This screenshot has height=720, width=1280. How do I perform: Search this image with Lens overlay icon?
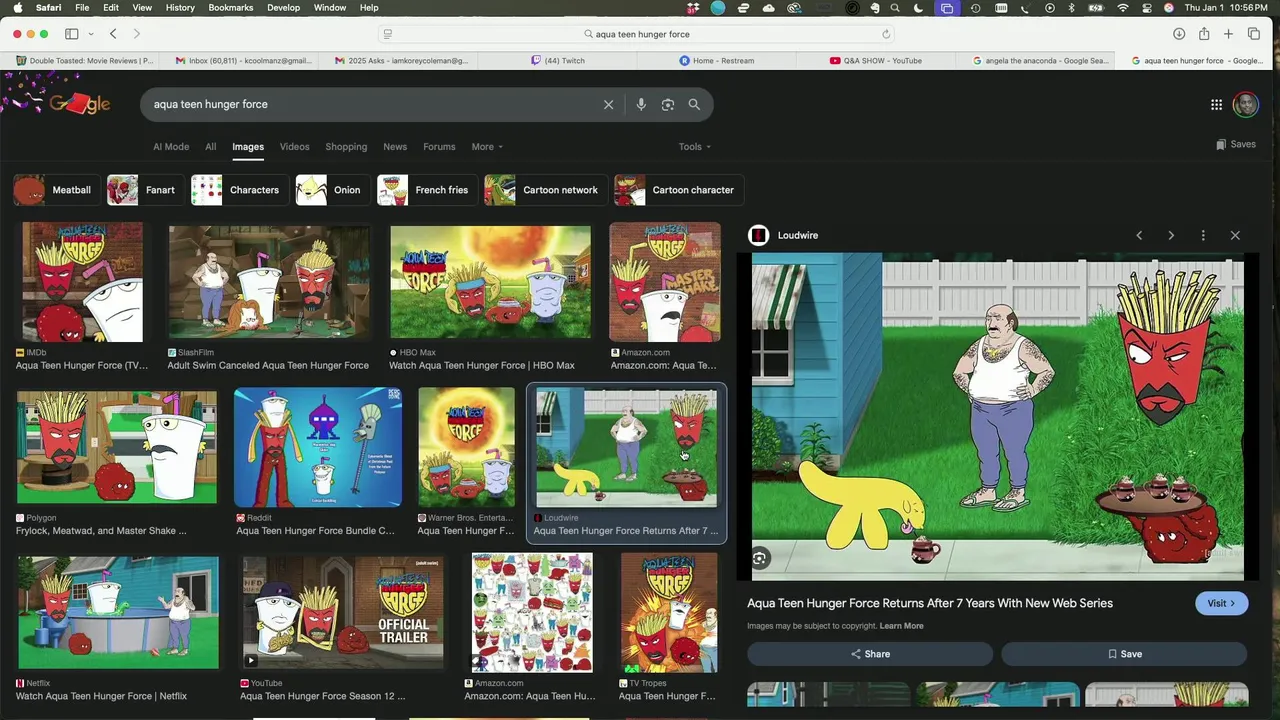click(760, 559)
